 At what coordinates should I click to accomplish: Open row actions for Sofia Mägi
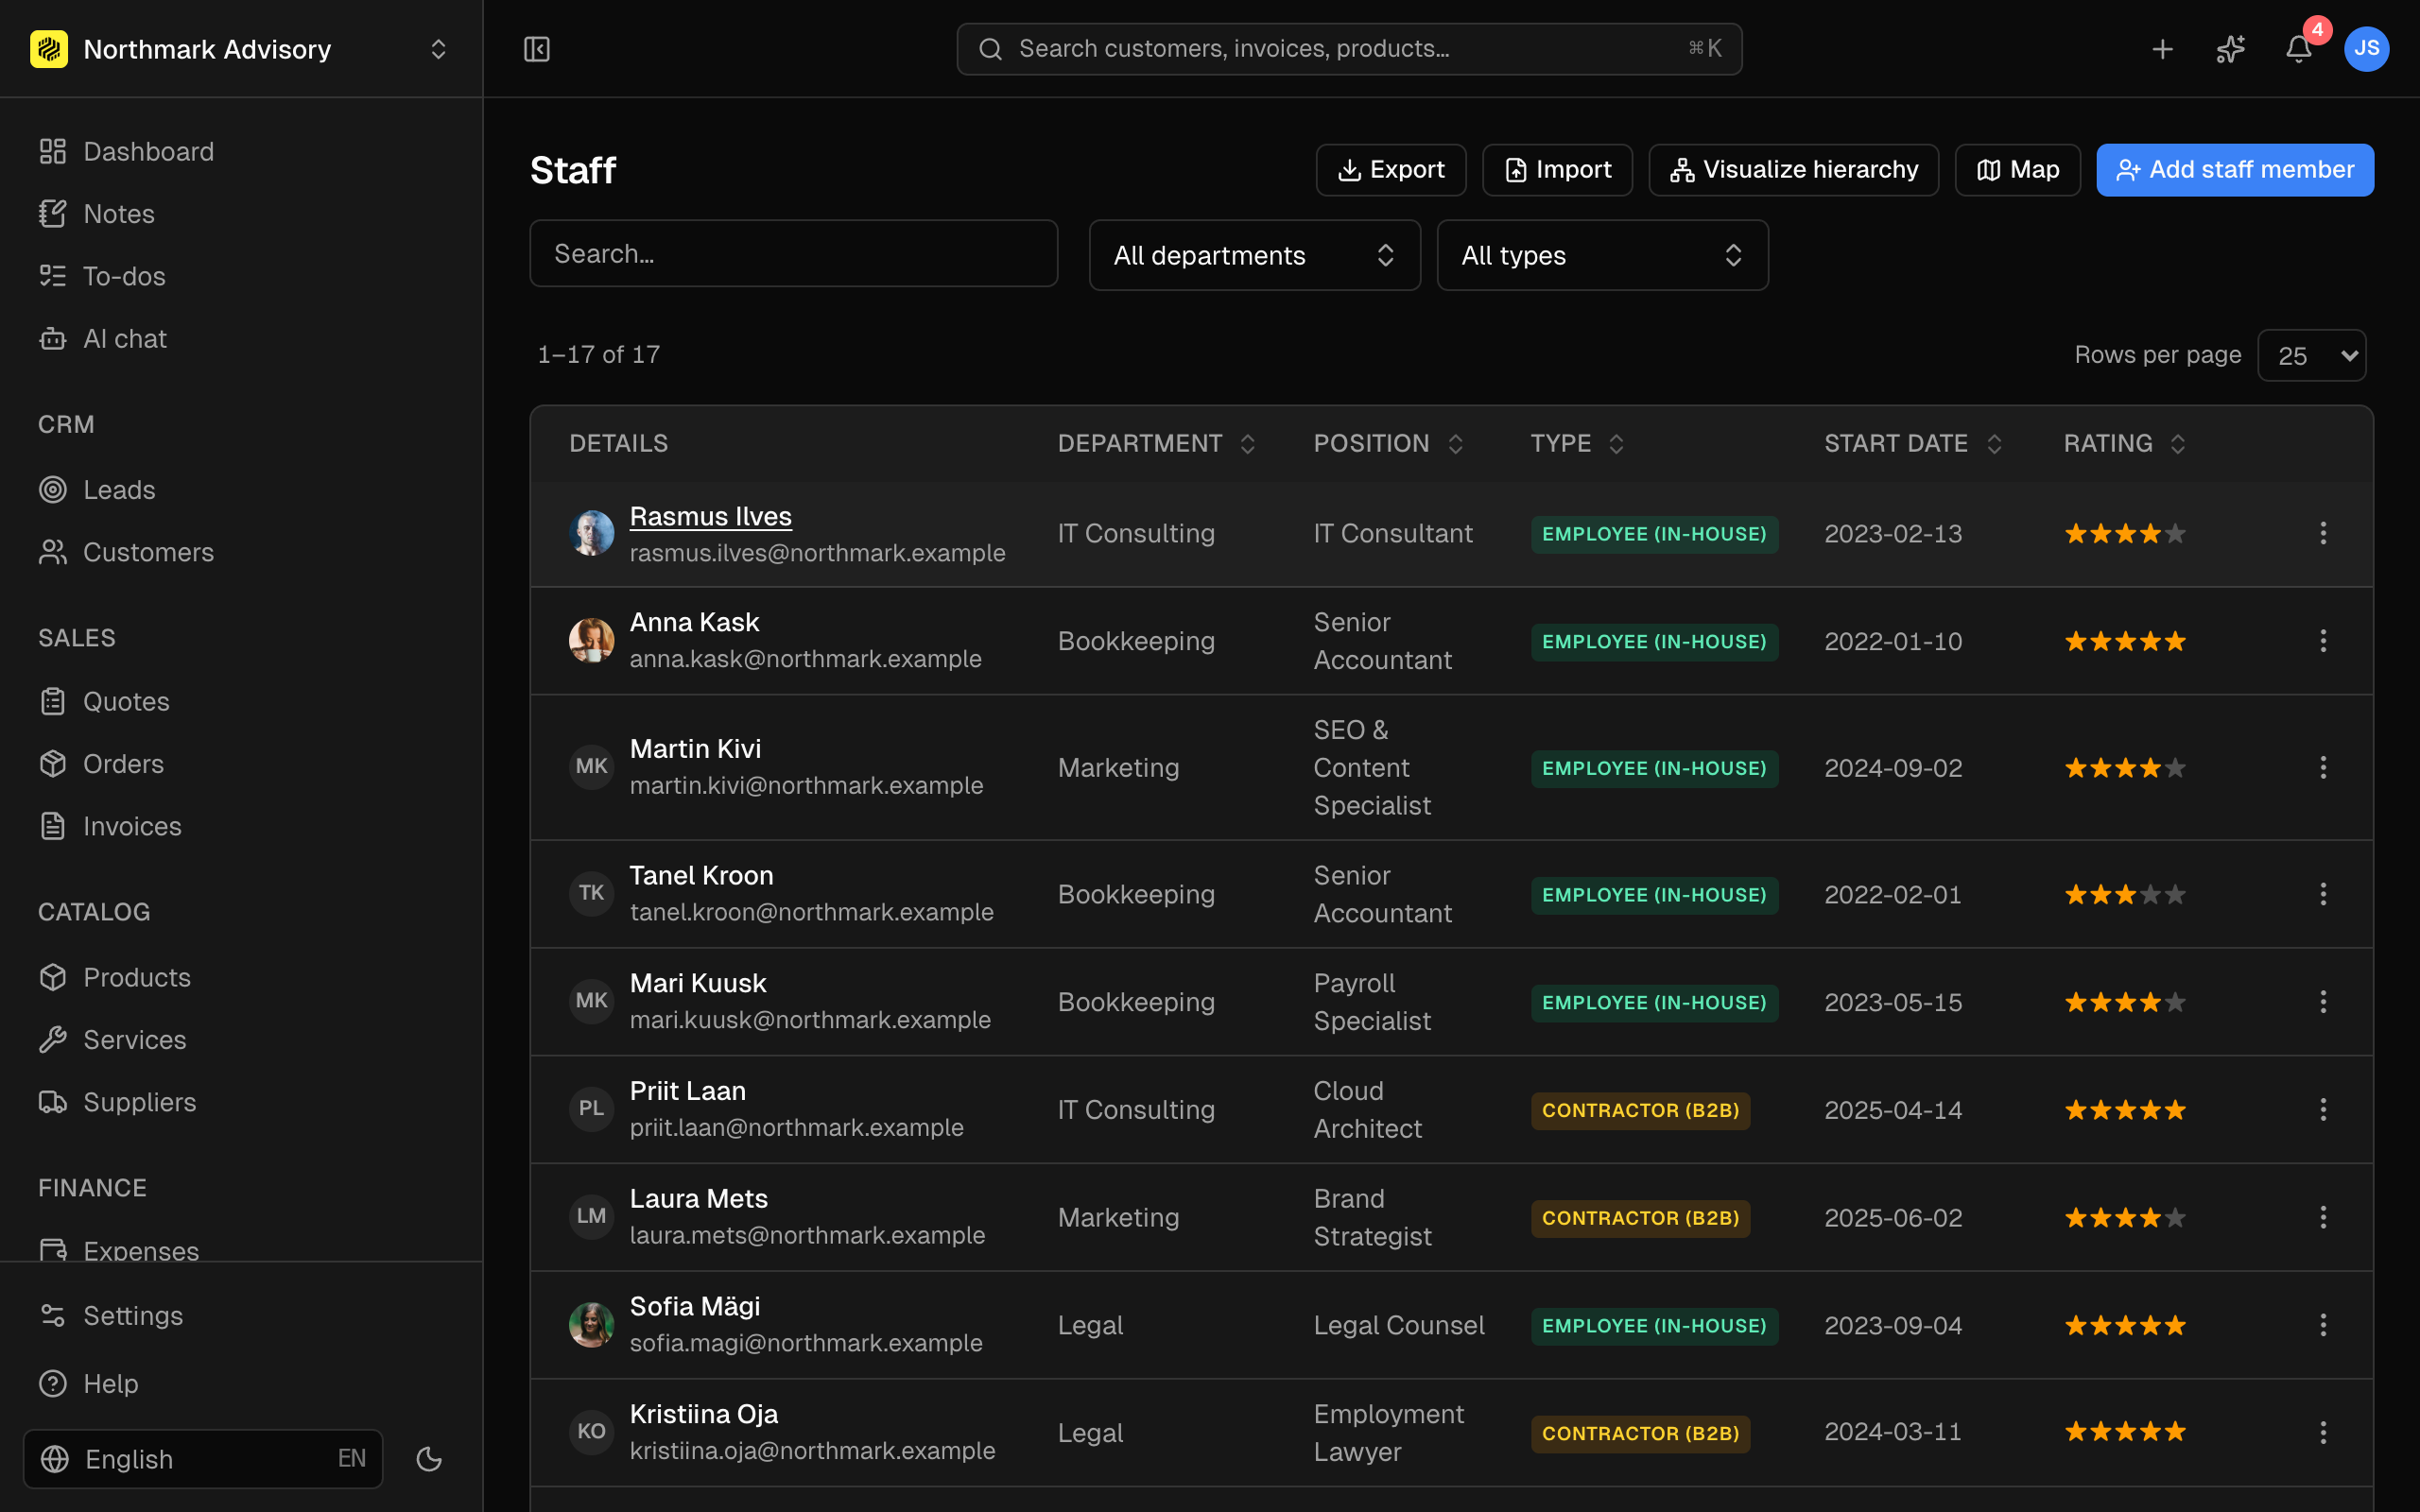(2323, 1325)
